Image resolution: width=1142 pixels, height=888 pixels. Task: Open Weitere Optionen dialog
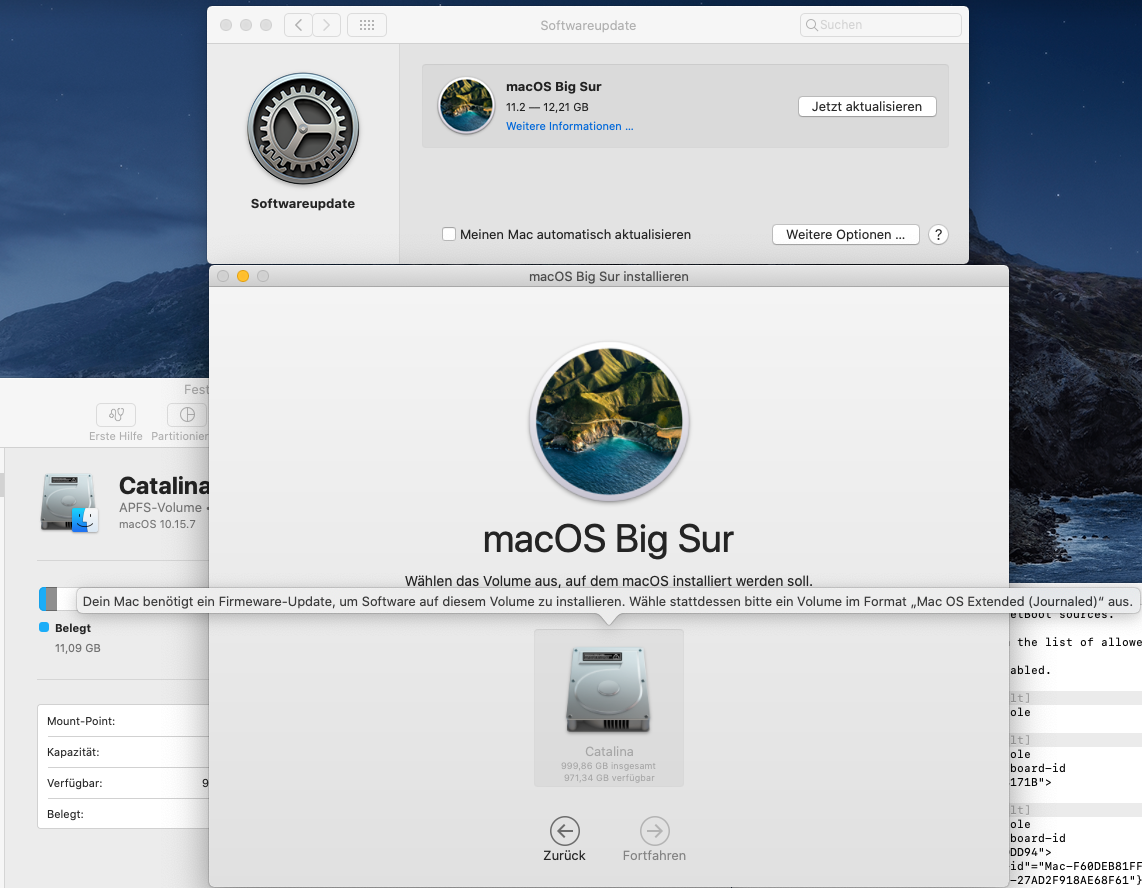click(x=846, y=235)
